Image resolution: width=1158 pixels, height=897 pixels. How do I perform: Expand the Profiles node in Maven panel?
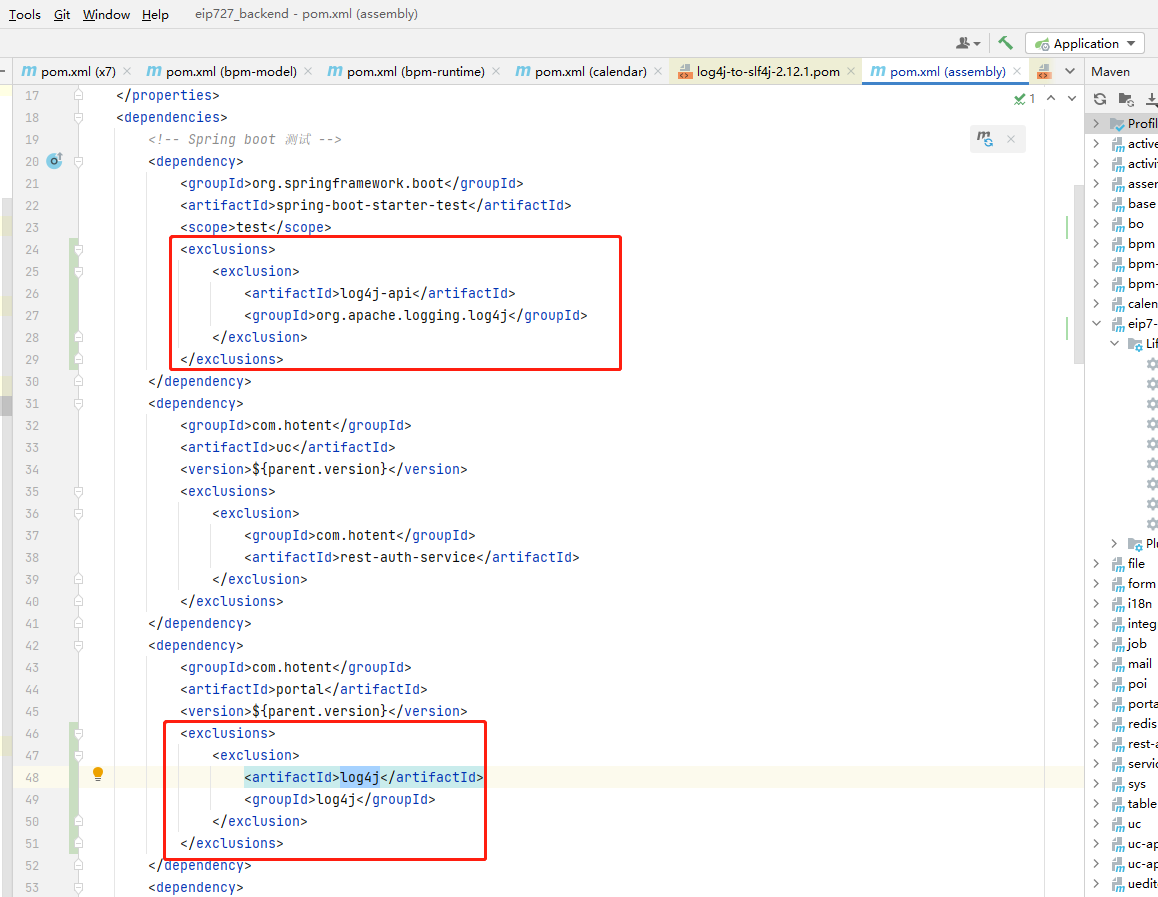(1096, 124)
